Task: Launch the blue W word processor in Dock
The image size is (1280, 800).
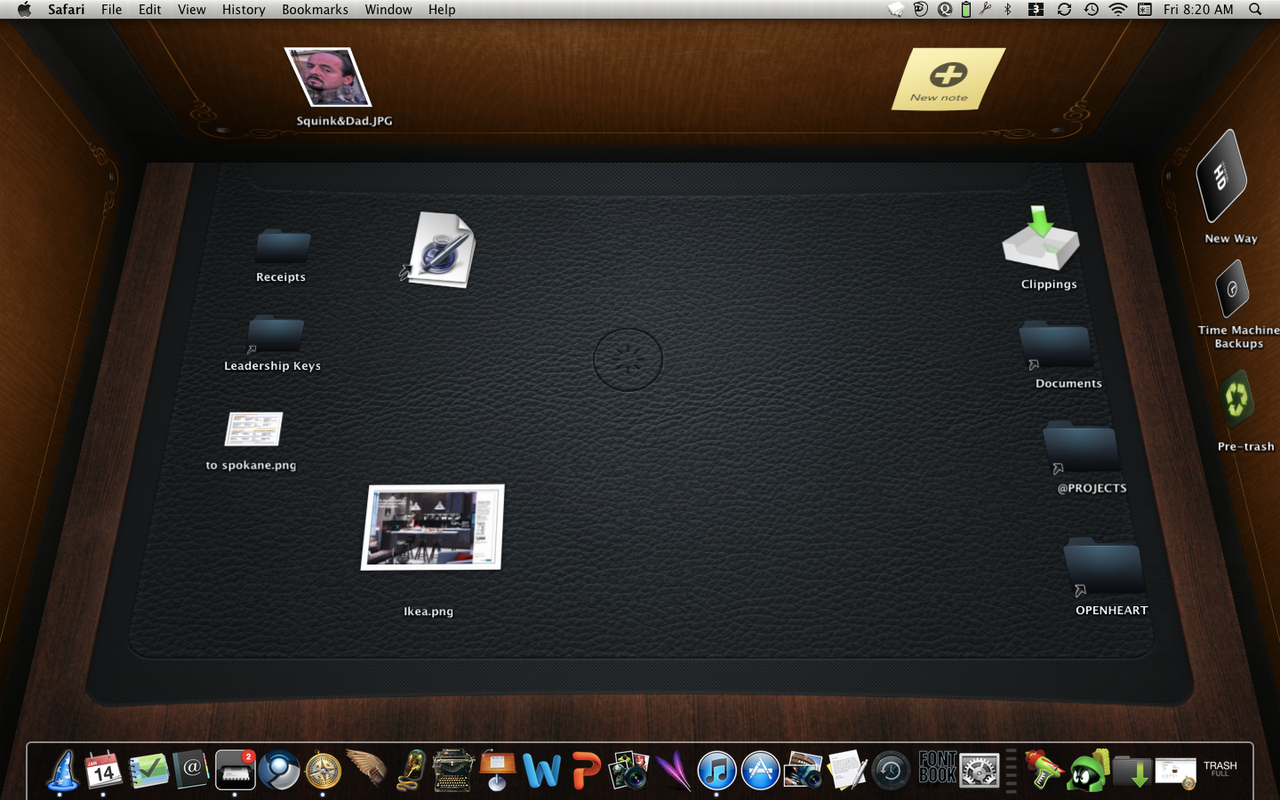Action: [542, 771]
